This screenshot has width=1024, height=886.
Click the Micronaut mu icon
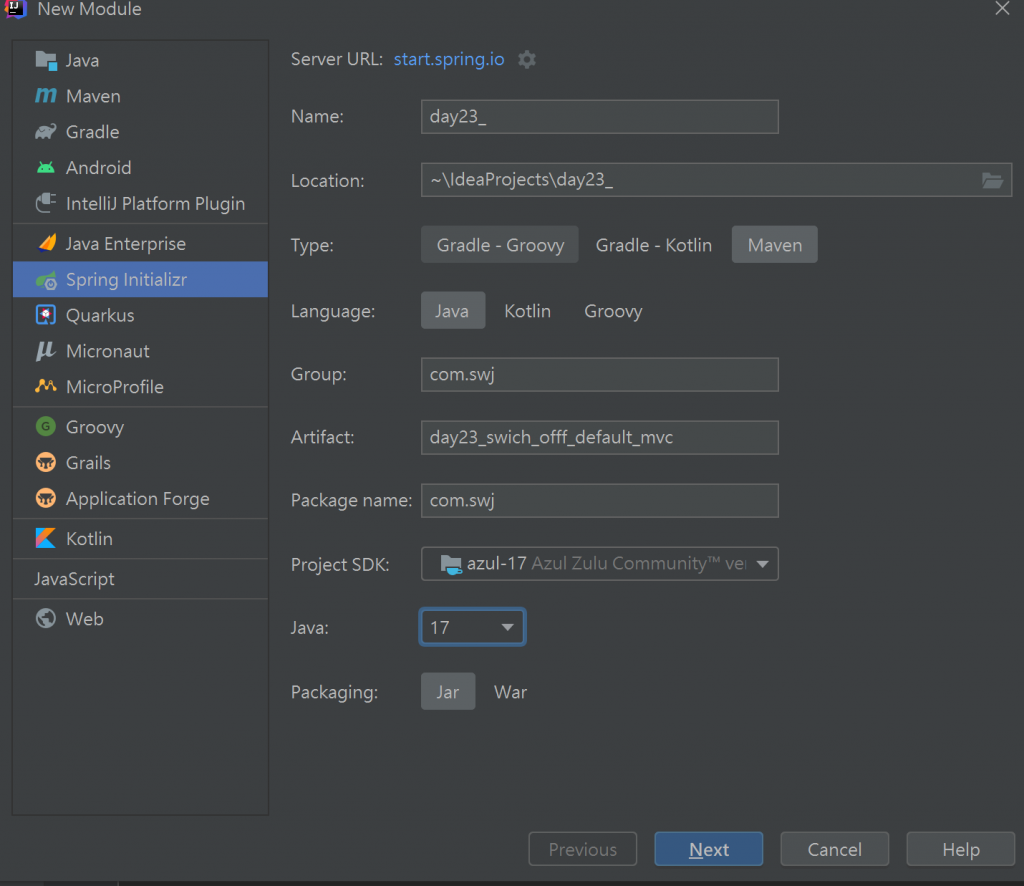coord(45,351)
